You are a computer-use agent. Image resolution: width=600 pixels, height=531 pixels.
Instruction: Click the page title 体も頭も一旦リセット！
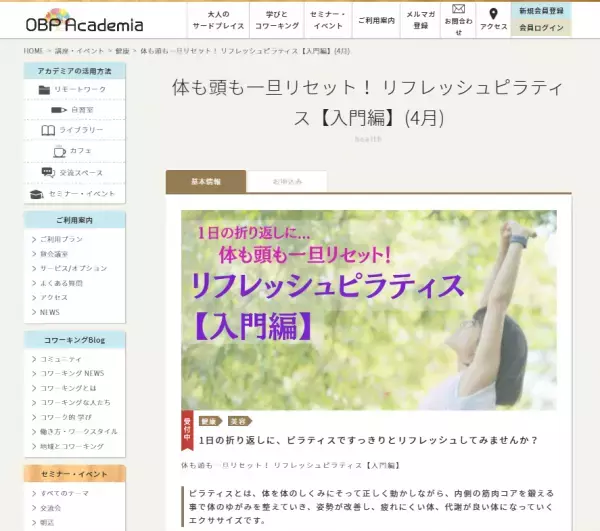click(368, 103)
